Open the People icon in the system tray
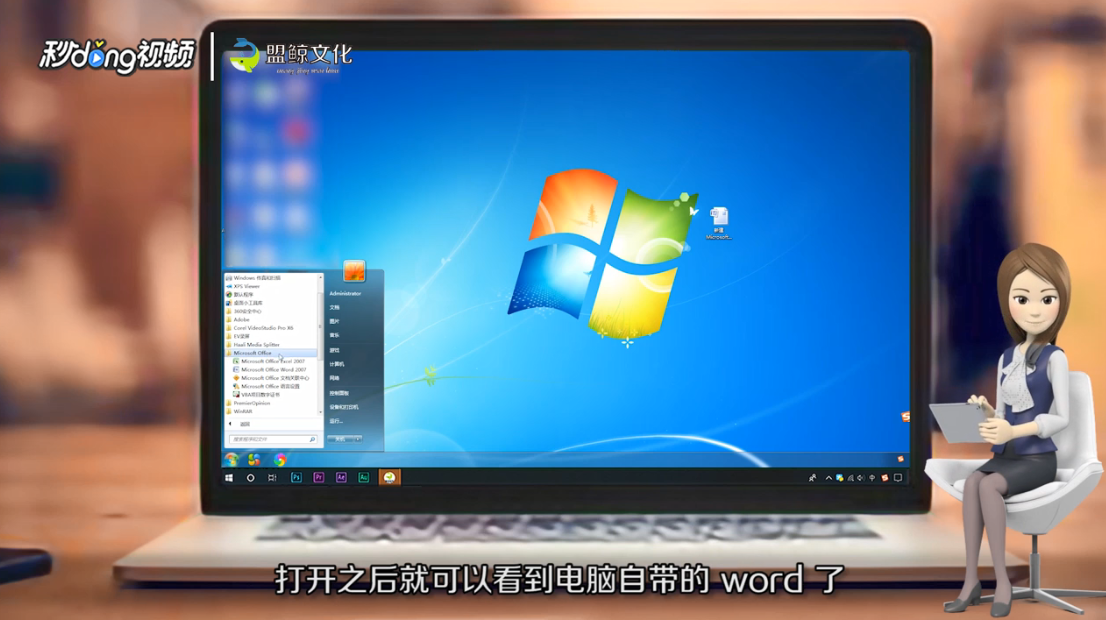 tap(813, 478)
